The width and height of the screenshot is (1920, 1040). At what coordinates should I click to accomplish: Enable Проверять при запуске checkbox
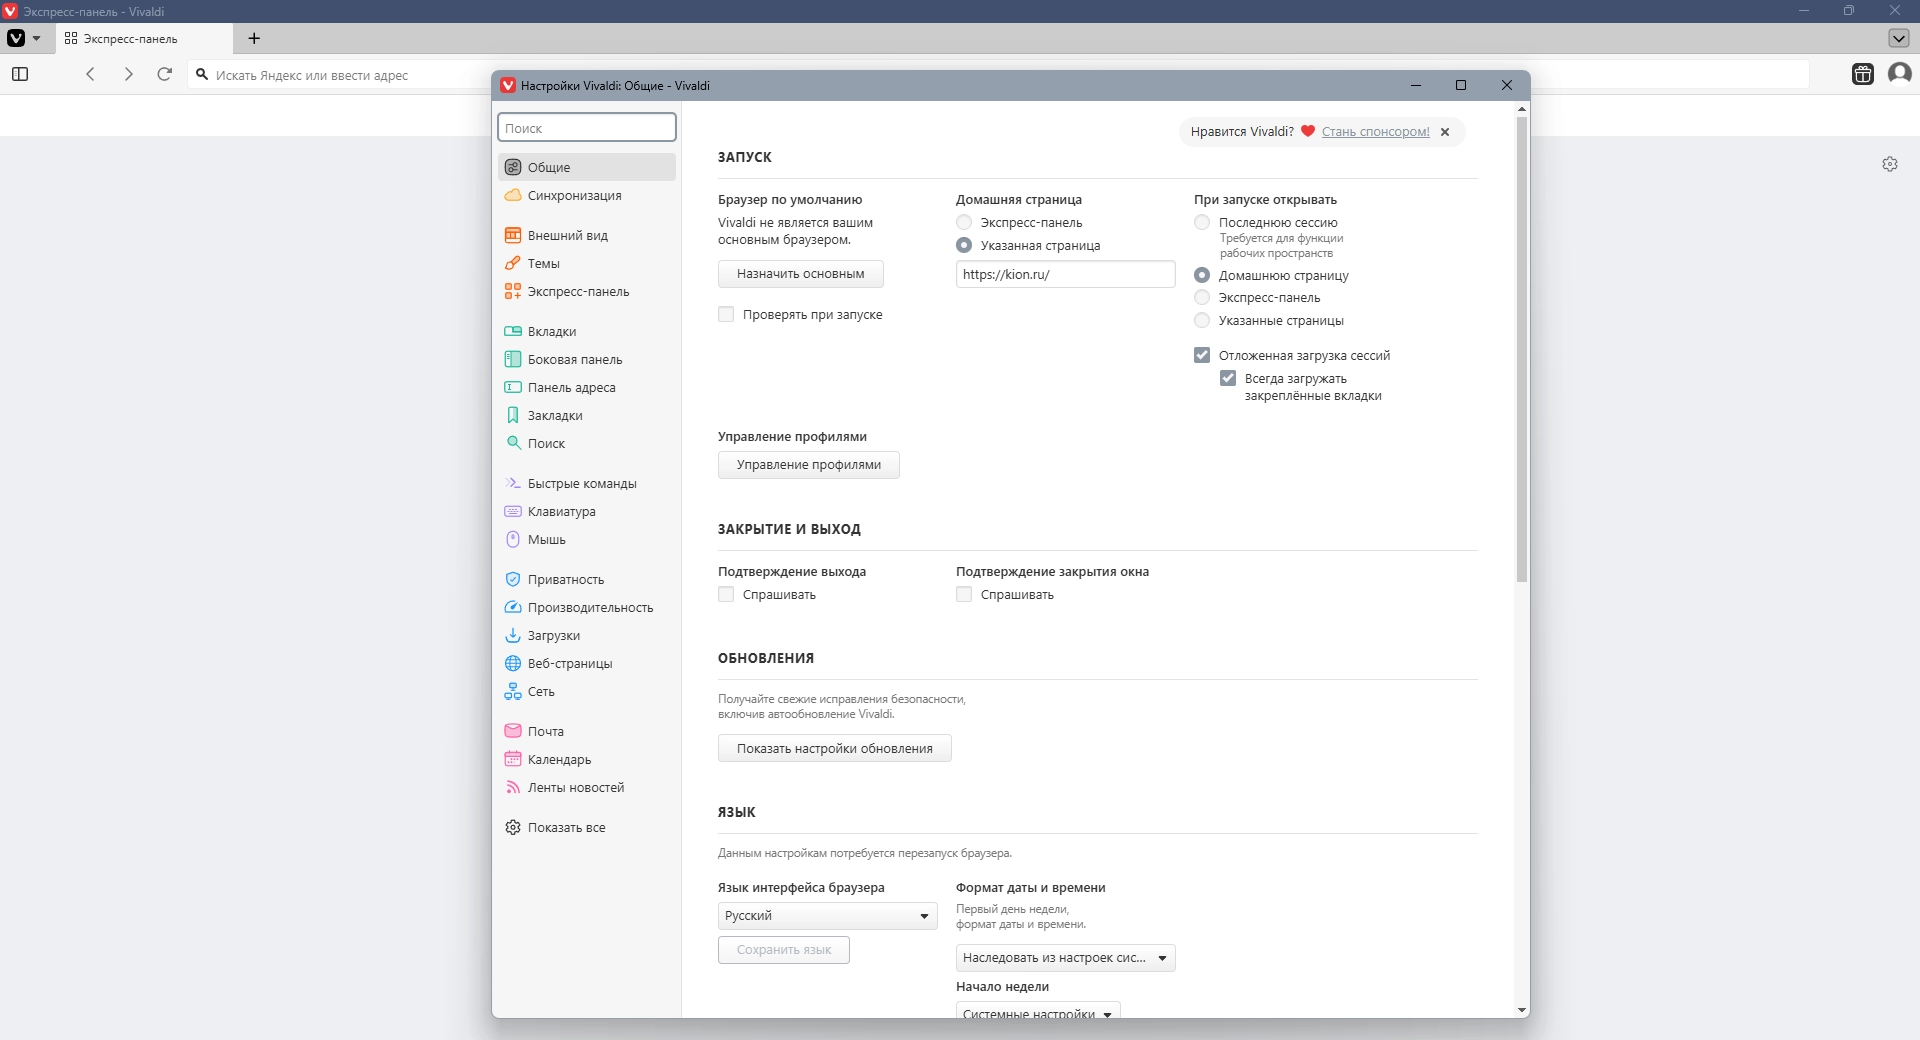[726, 314]
